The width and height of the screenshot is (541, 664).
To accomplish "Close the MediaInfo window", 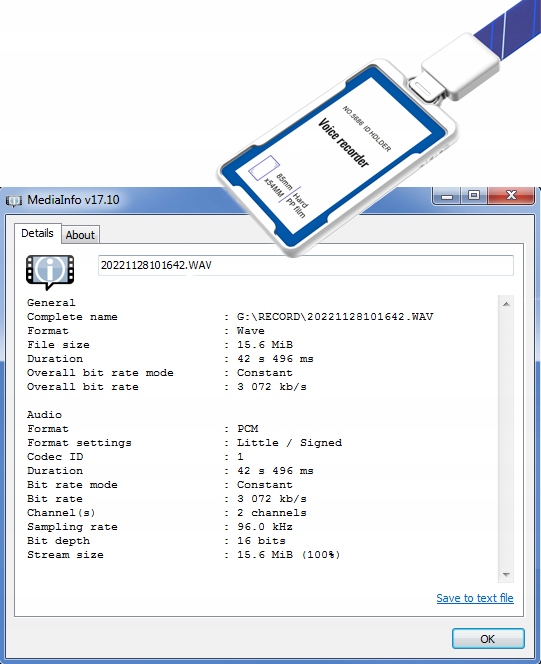I will [x=512, y=195].
